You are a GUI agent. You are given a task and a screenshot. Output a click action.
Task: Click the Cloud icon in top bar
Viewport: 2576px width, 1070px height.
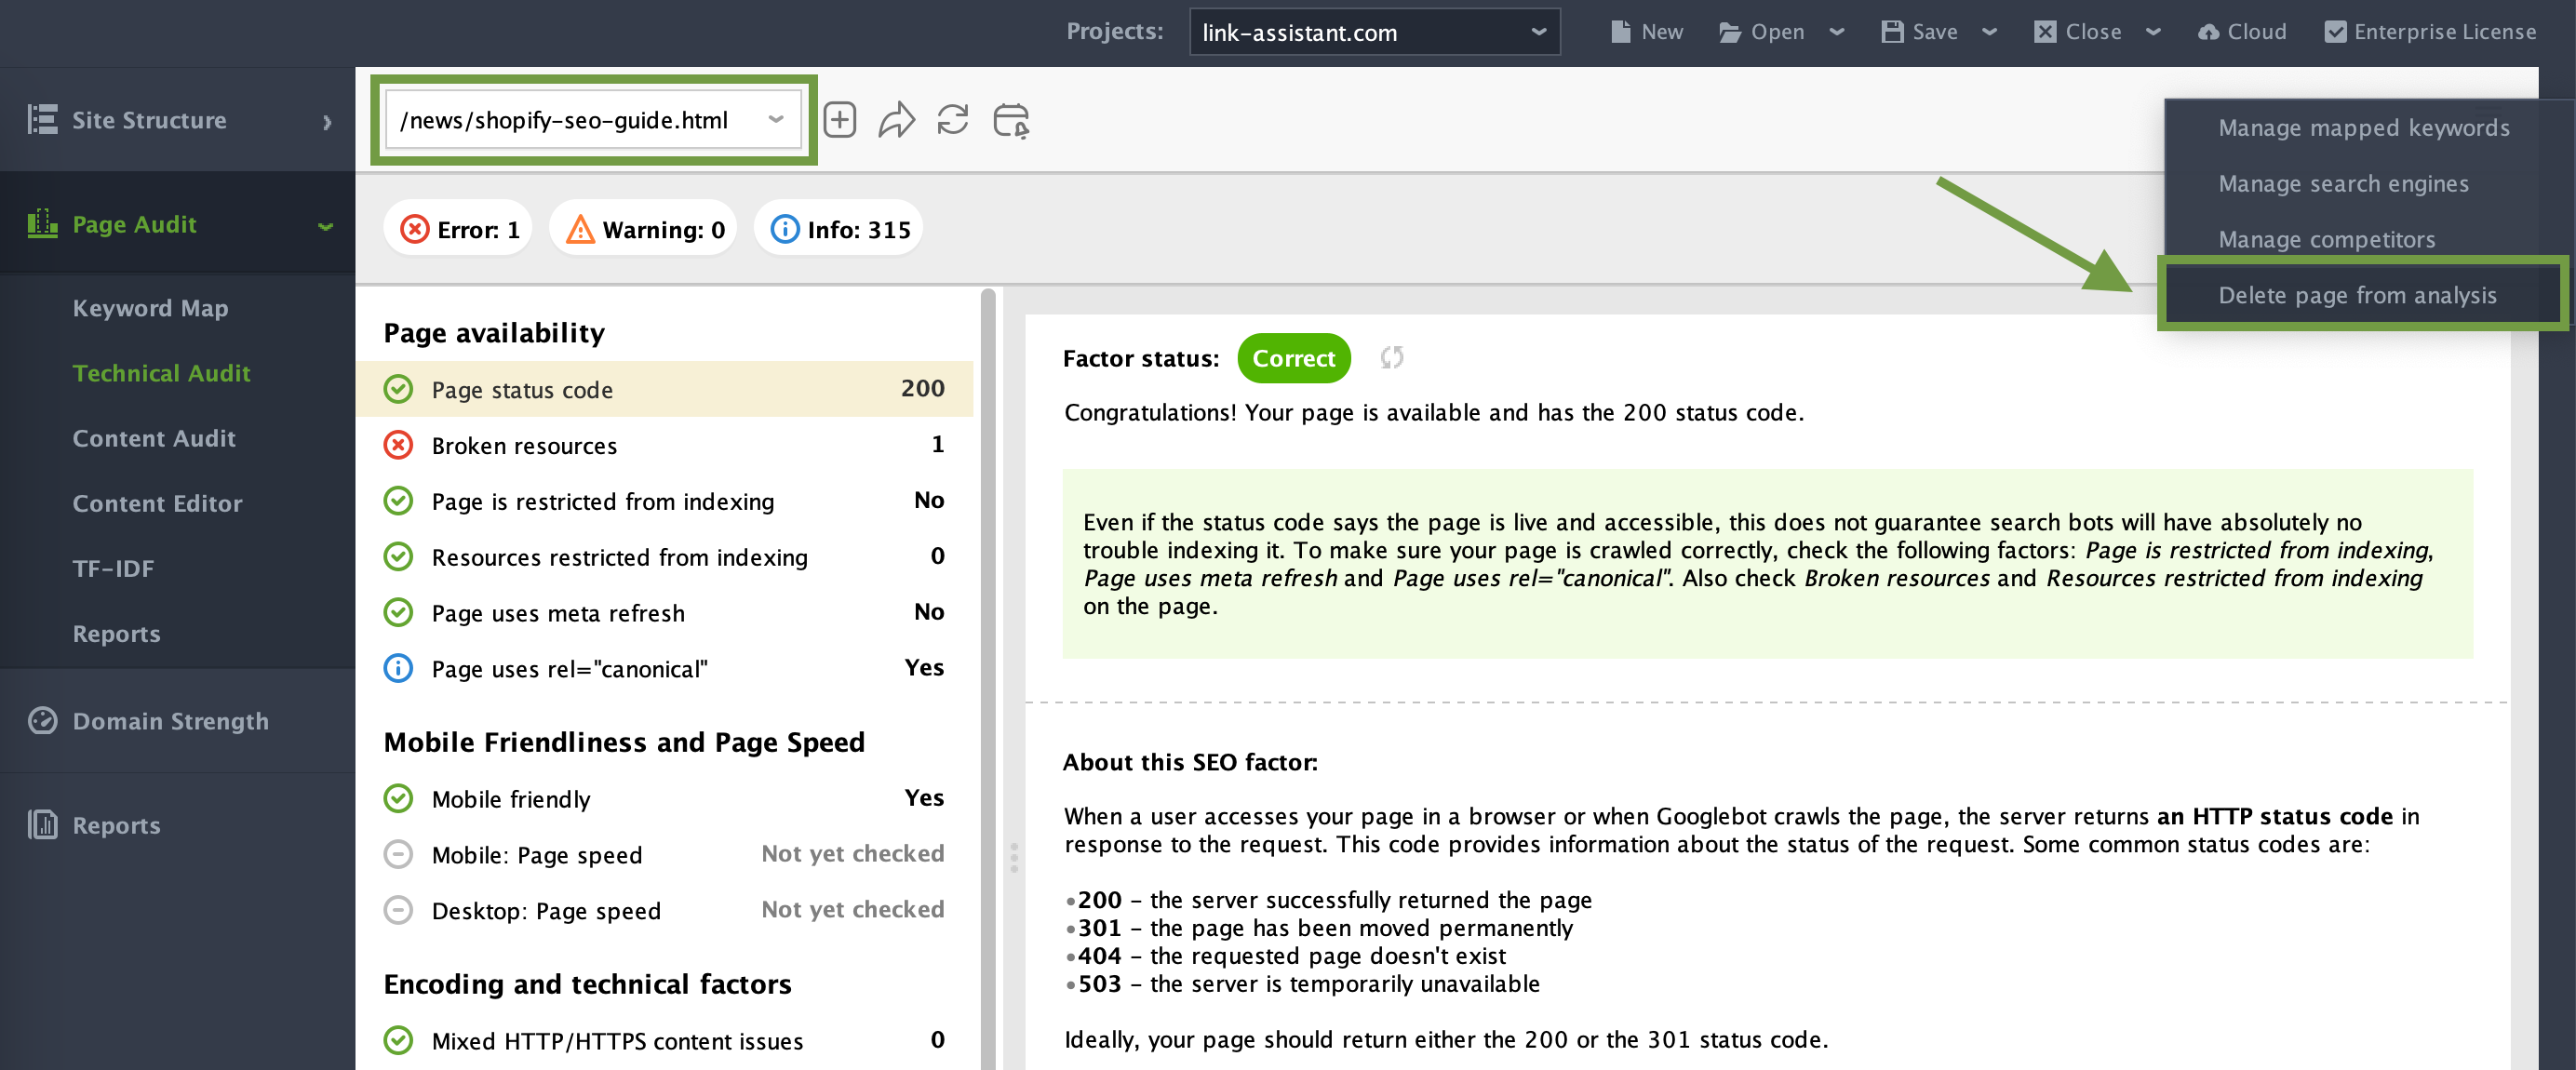[2208, 32]
